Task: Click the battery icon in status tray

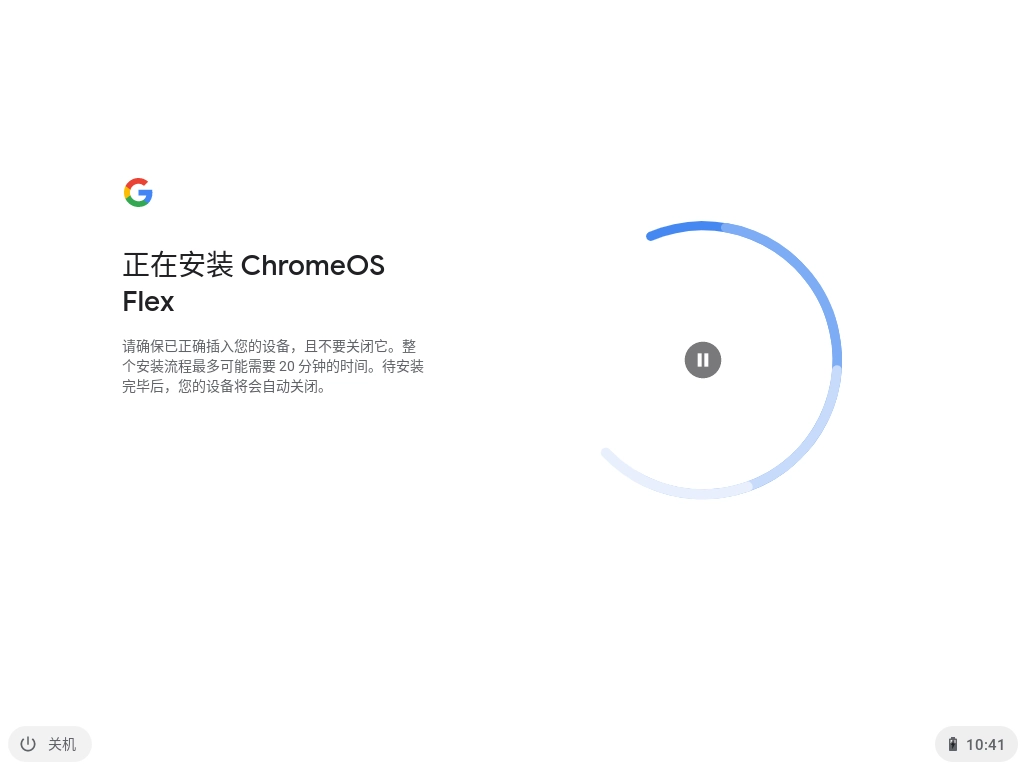Action: (x=953, y=744)
